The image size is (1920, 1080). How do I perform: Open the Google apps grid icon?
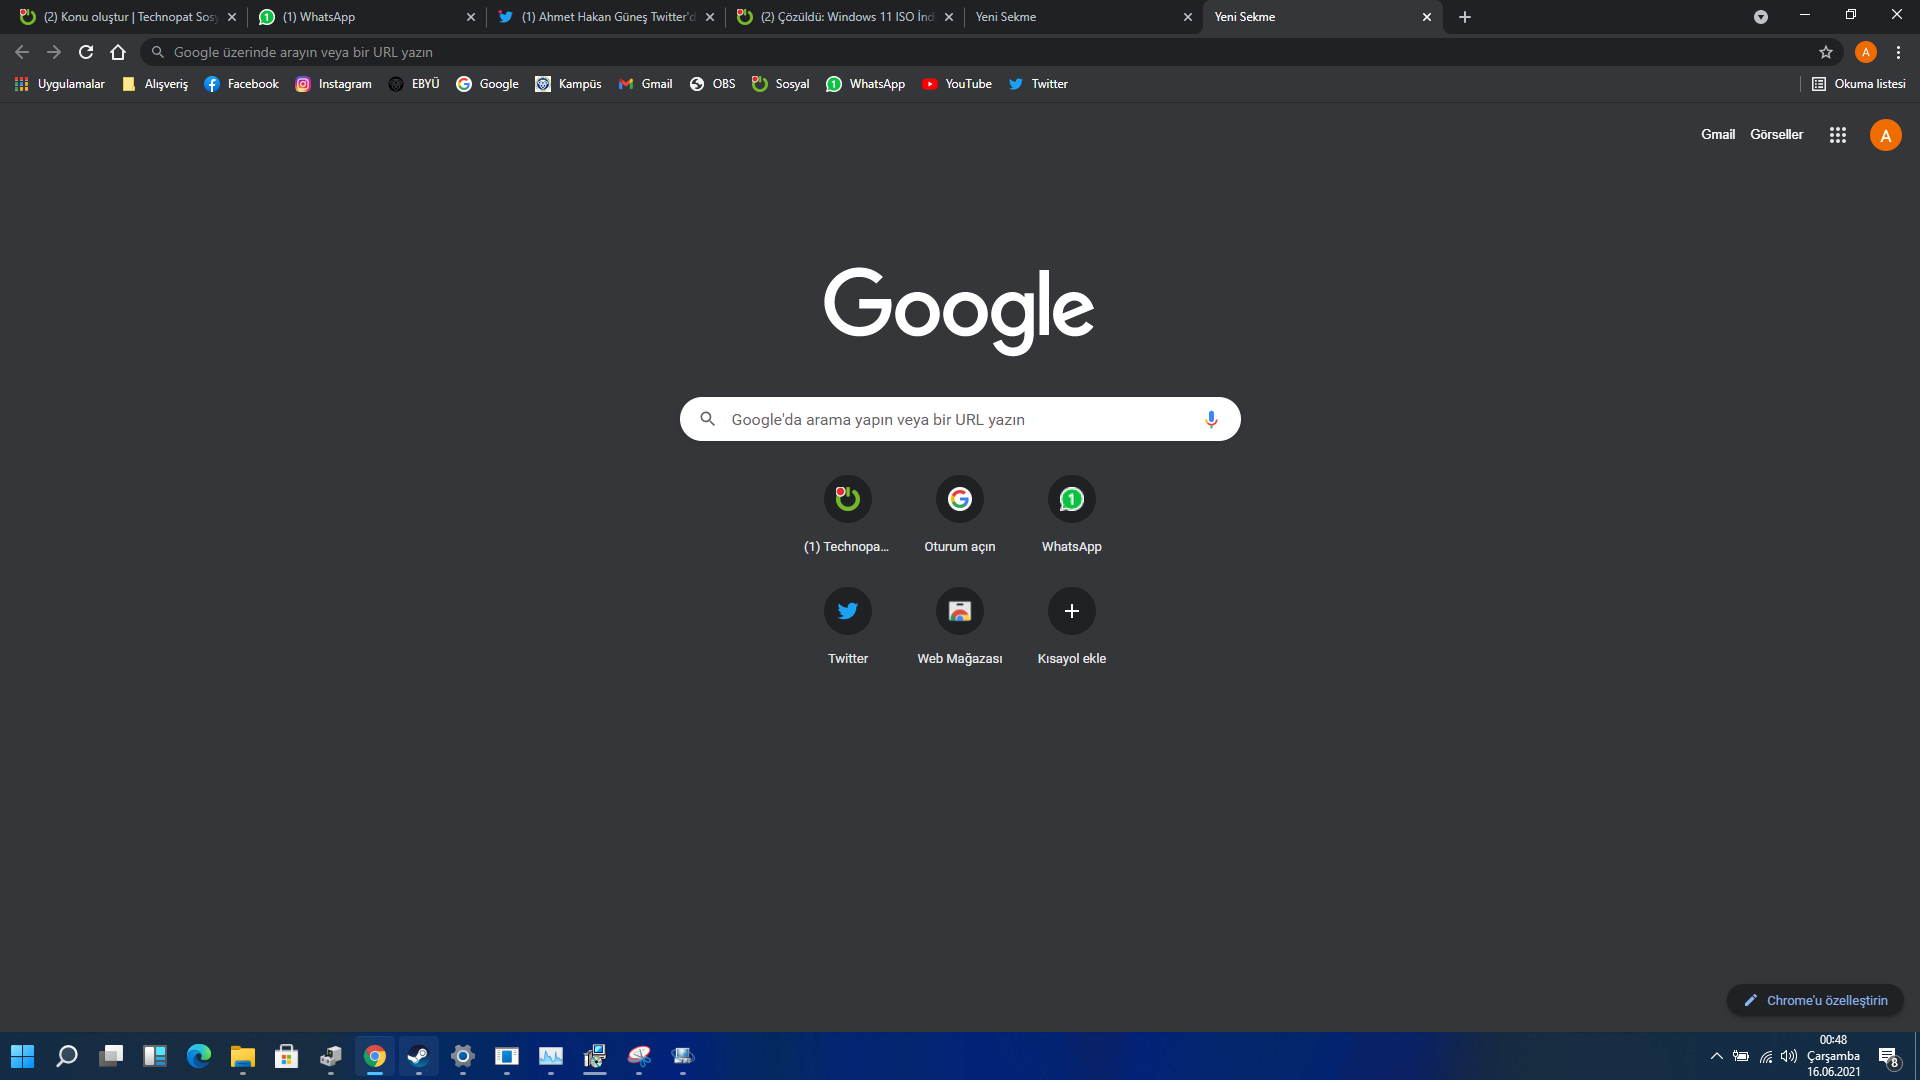(1837, 135)
